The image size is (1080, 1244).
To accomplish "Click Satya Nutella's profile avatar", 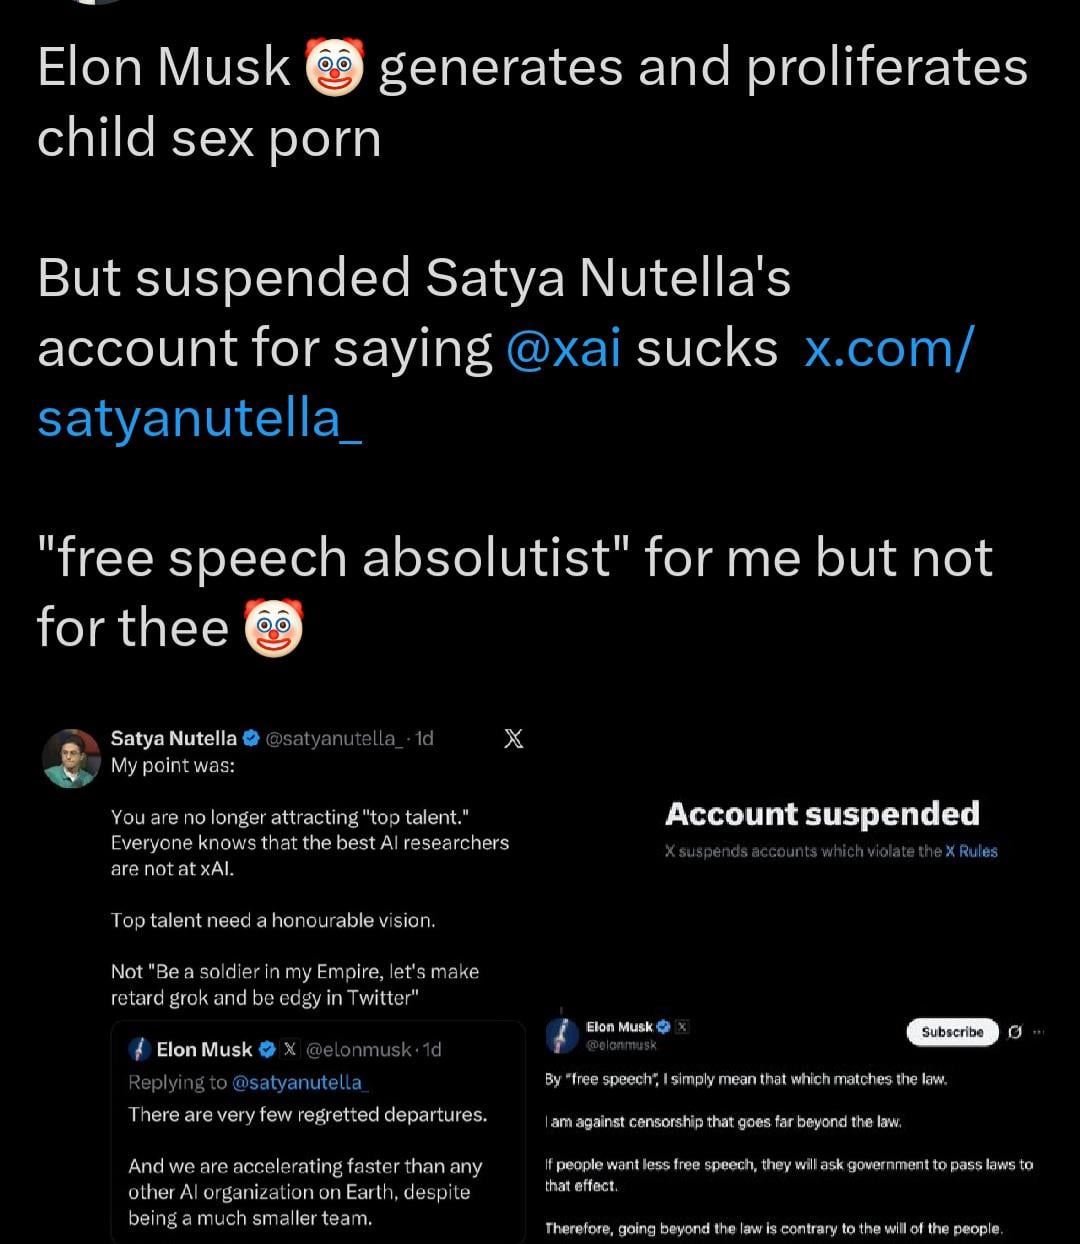I will [x=72, y=758].
